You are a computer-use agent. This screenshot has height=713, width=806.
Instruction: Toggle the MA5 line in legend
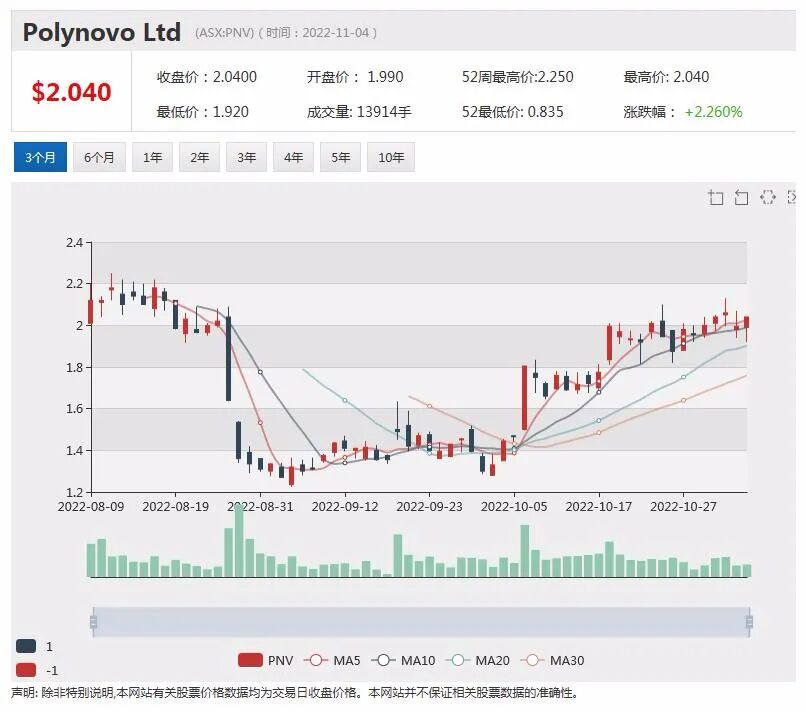(332, 661)
